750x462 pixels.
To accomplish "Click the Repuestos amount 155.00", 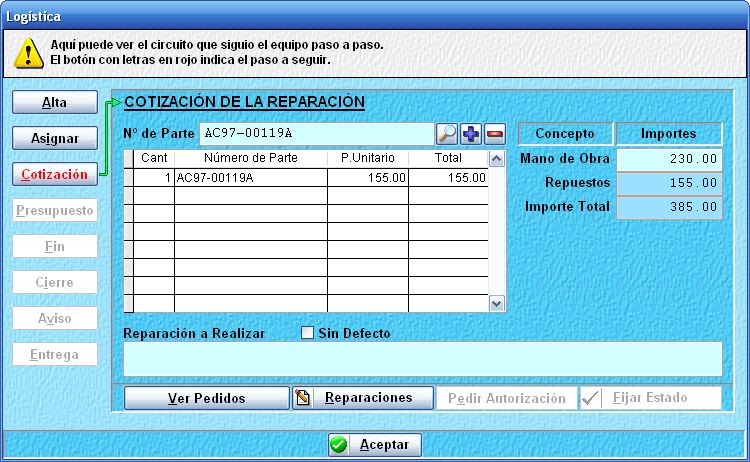I will [669, 183].
